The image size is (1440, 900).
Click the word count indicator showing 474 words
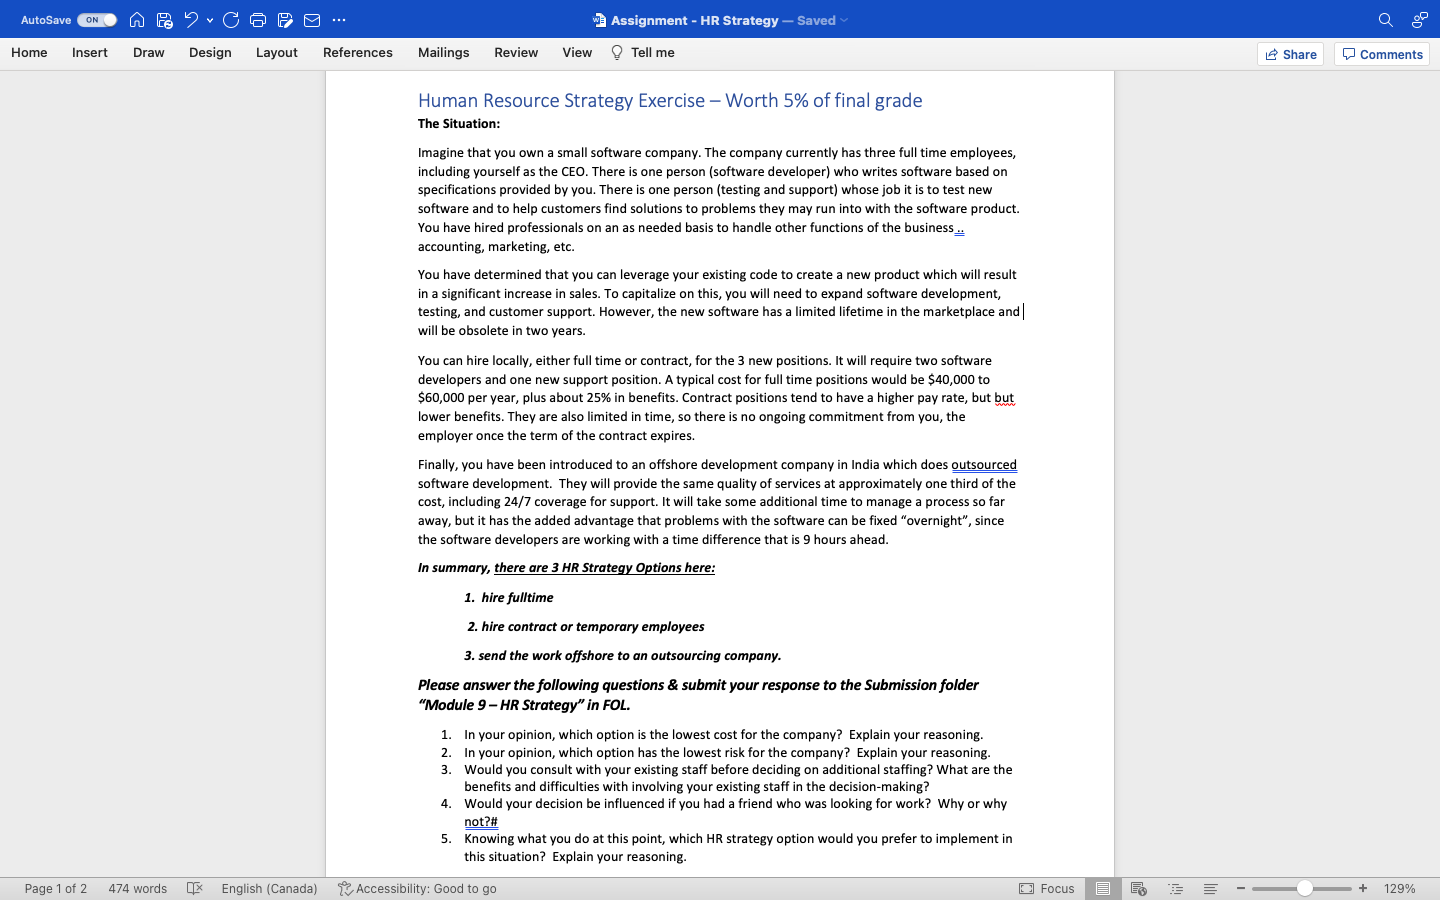[137, 888]
